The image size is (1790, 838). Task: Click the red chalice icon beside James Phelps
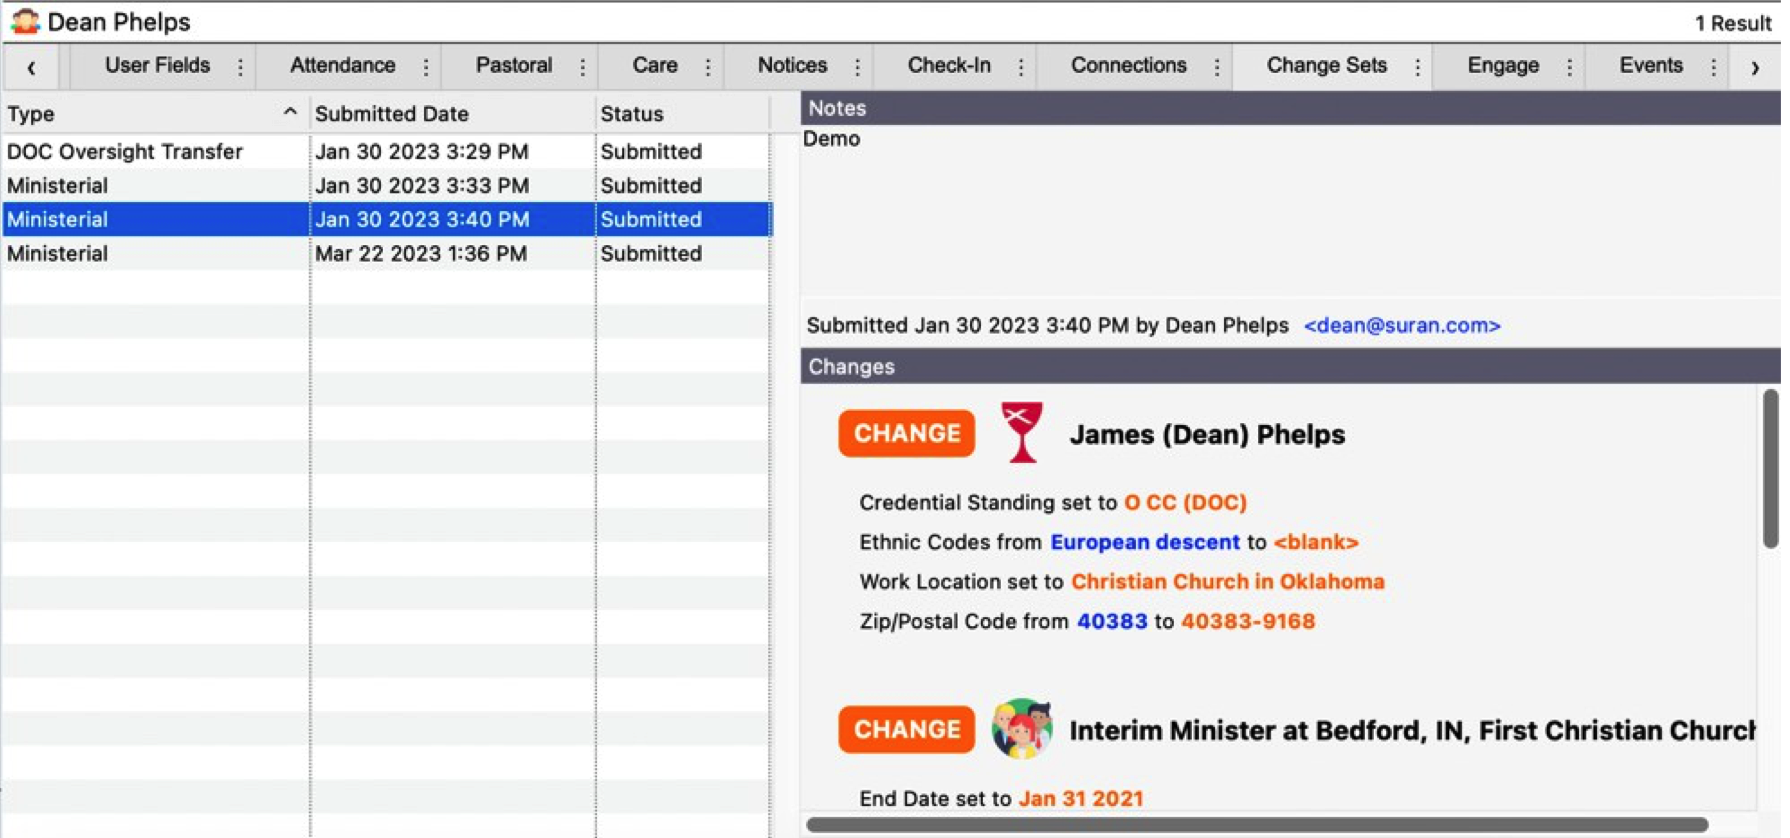click(1021, 433)
